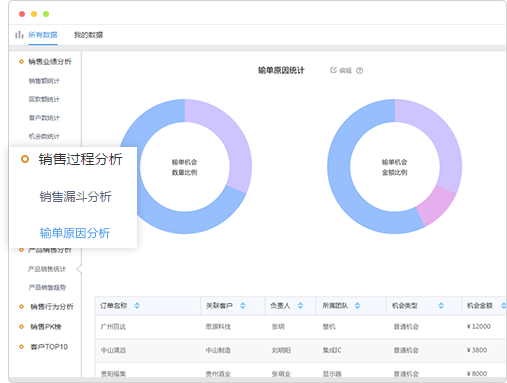This screenshot has width=507, height=383.
Task: Click the 刘明阳 owner cell
Action: click(281, 350)
